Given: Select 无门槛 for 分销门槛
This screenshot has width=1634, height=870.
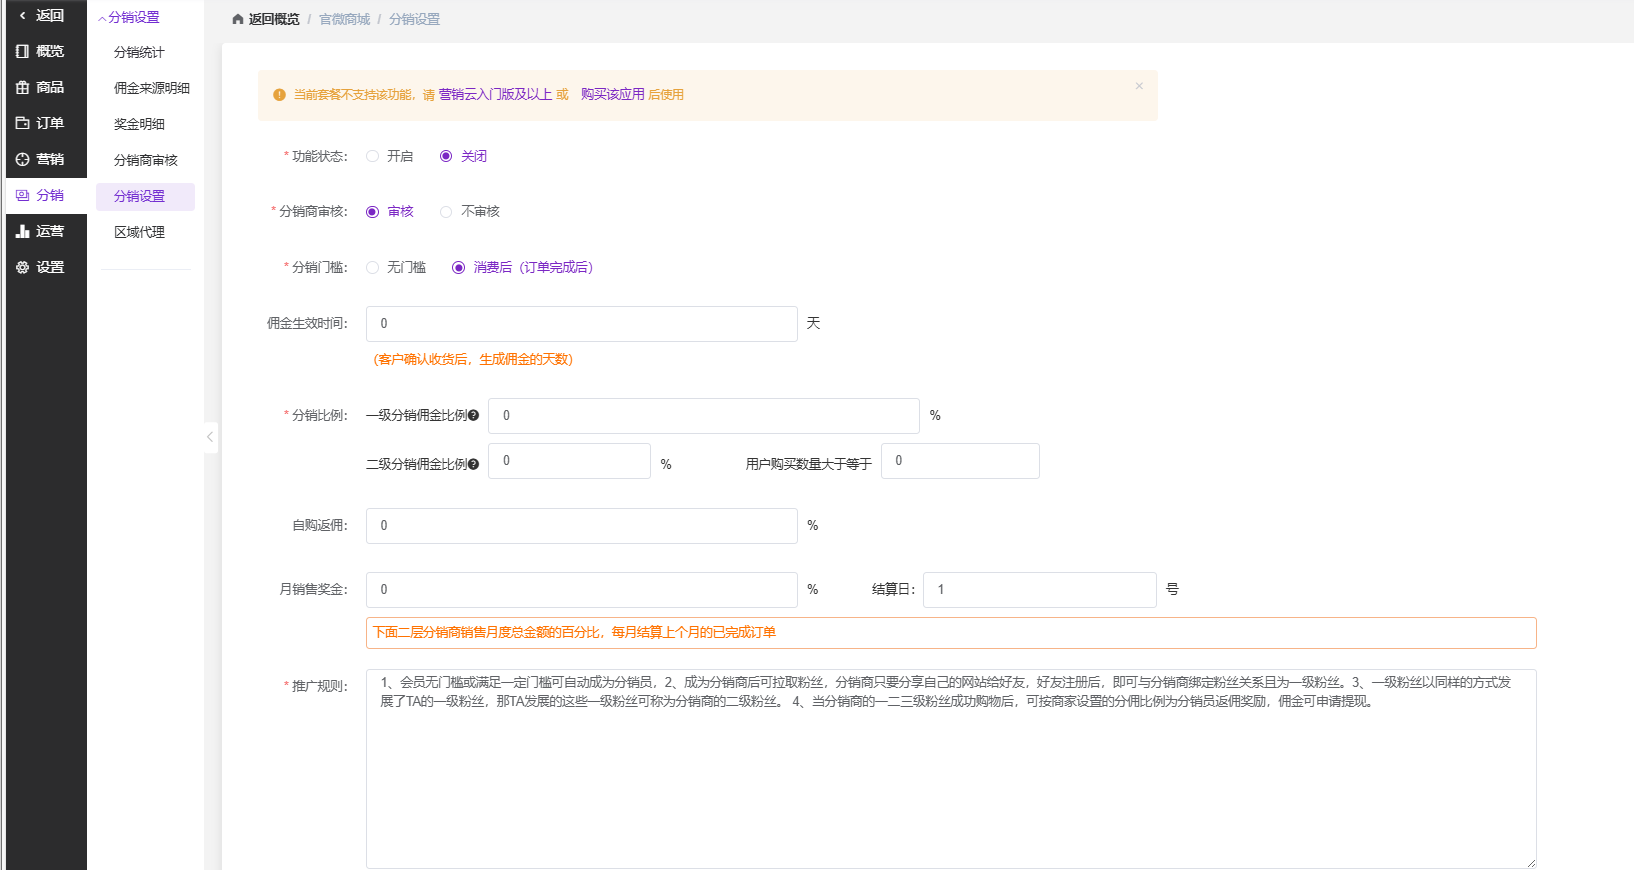Looking at the screenshot, I should tap(396, 267).
